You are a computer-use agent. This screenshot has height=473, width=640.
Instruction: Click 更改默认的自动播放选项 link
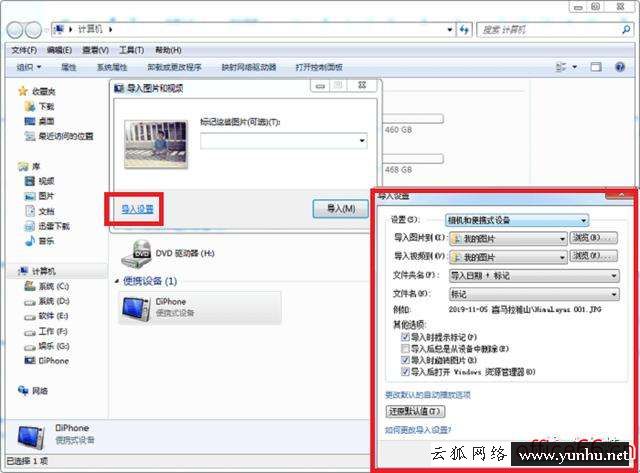(x=428, y=395)
